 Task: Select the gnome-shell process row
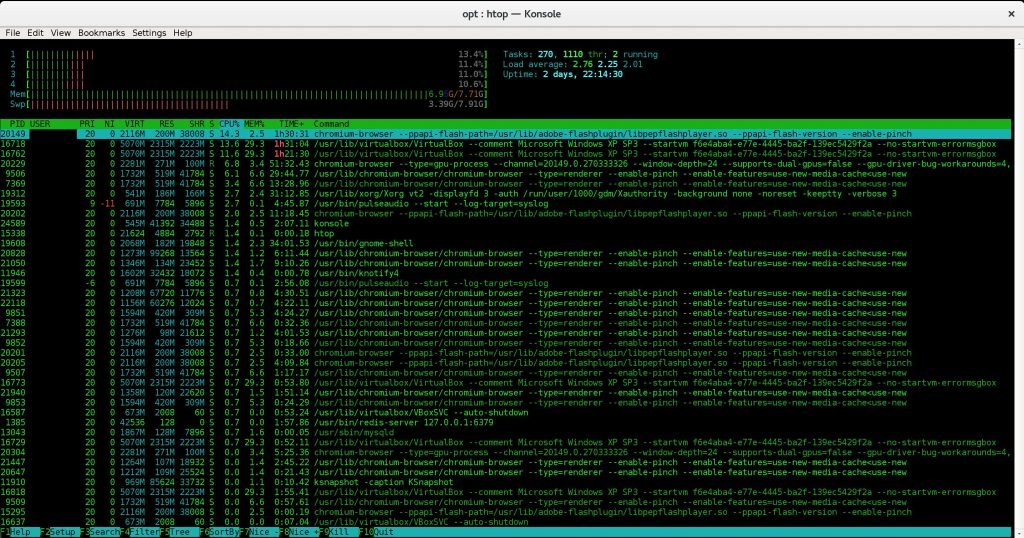pos(505,244)
